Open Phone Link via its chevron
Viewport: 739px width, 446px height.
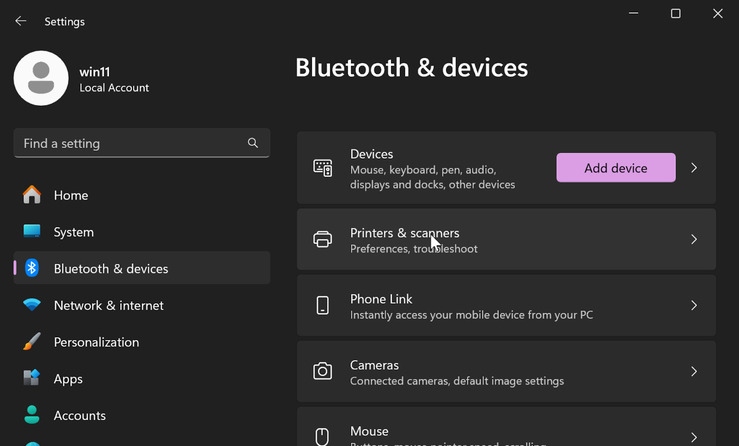[694, 306]
